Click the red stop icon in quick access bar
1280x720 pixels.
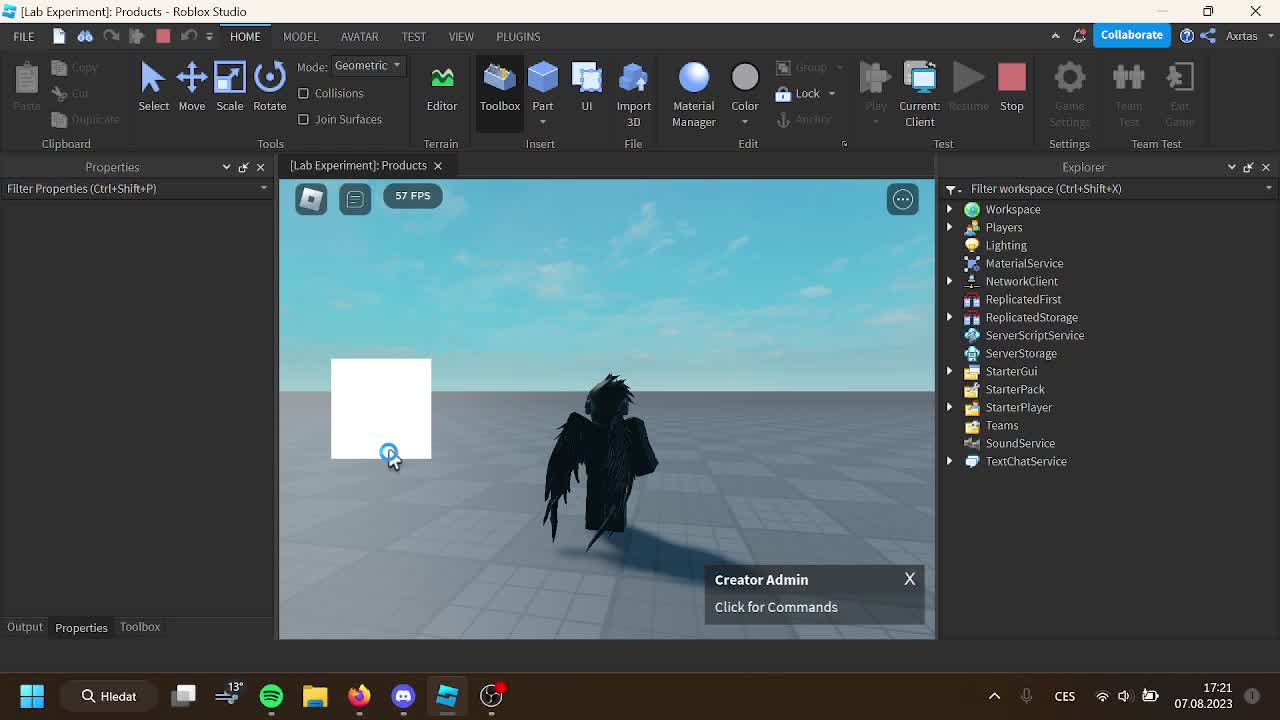click(x=163, y=36)
